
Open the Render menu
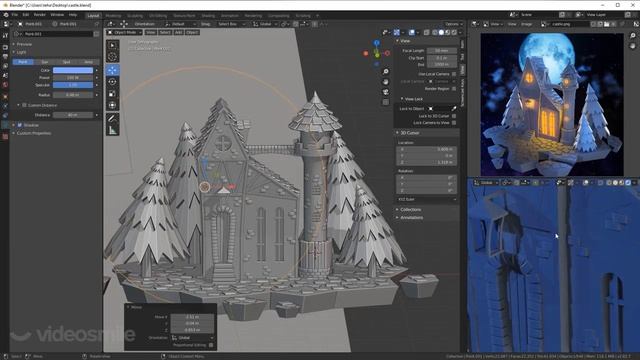[x=40, y=15]
